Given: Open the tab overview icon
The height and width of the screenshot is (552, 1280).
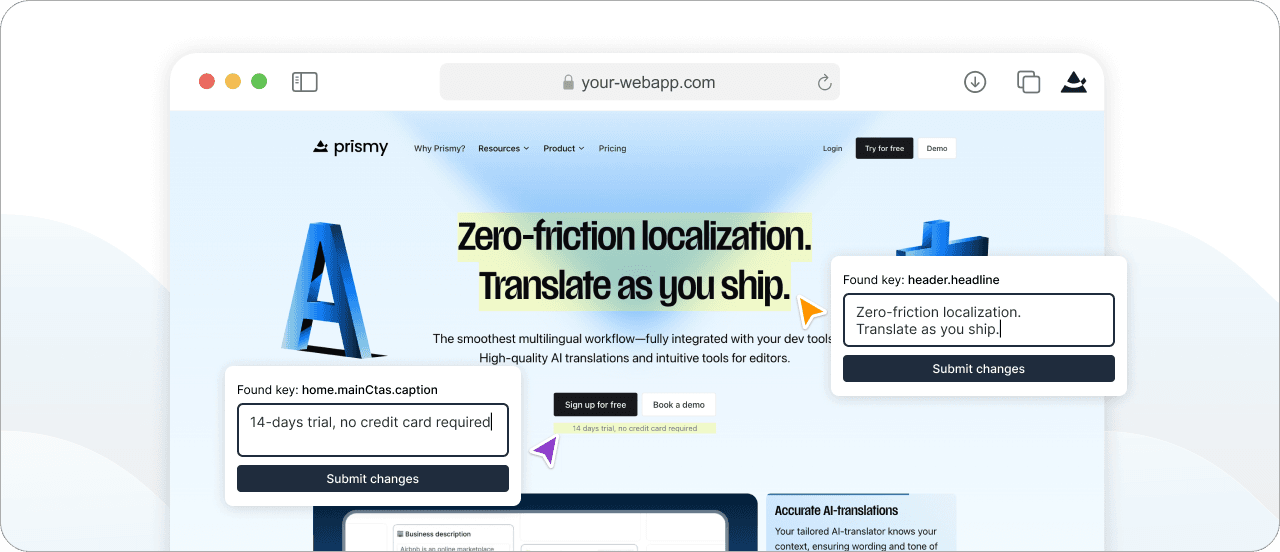Looking at the screenshot, I should tap(1028, 82).
